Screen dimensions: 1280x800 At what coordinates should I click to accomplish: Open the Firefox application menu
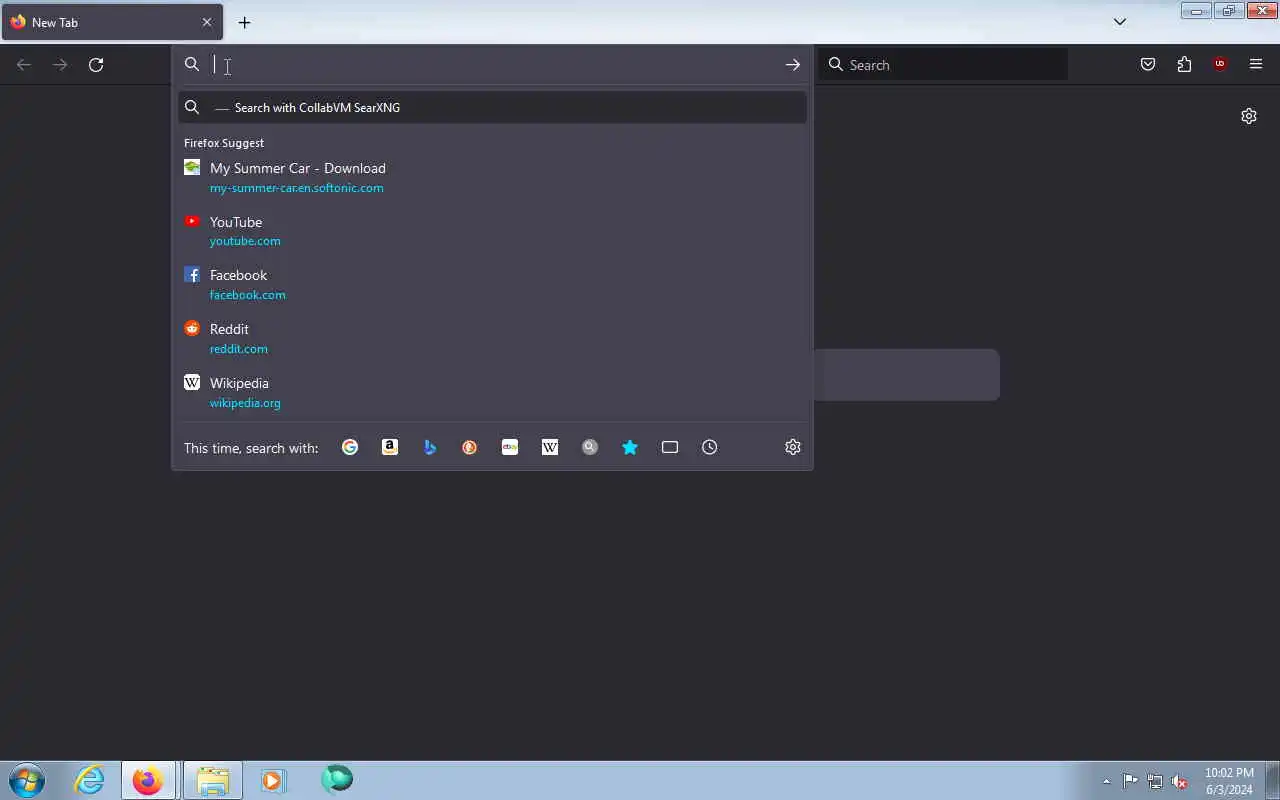pyautogui.click(x=1256, y=65)
